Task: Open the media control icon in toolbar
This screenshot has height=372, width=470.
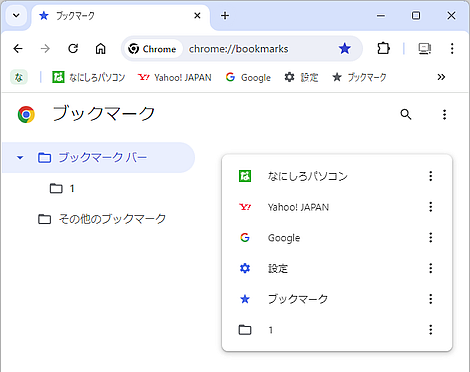Action: click(x=425, y=49)
